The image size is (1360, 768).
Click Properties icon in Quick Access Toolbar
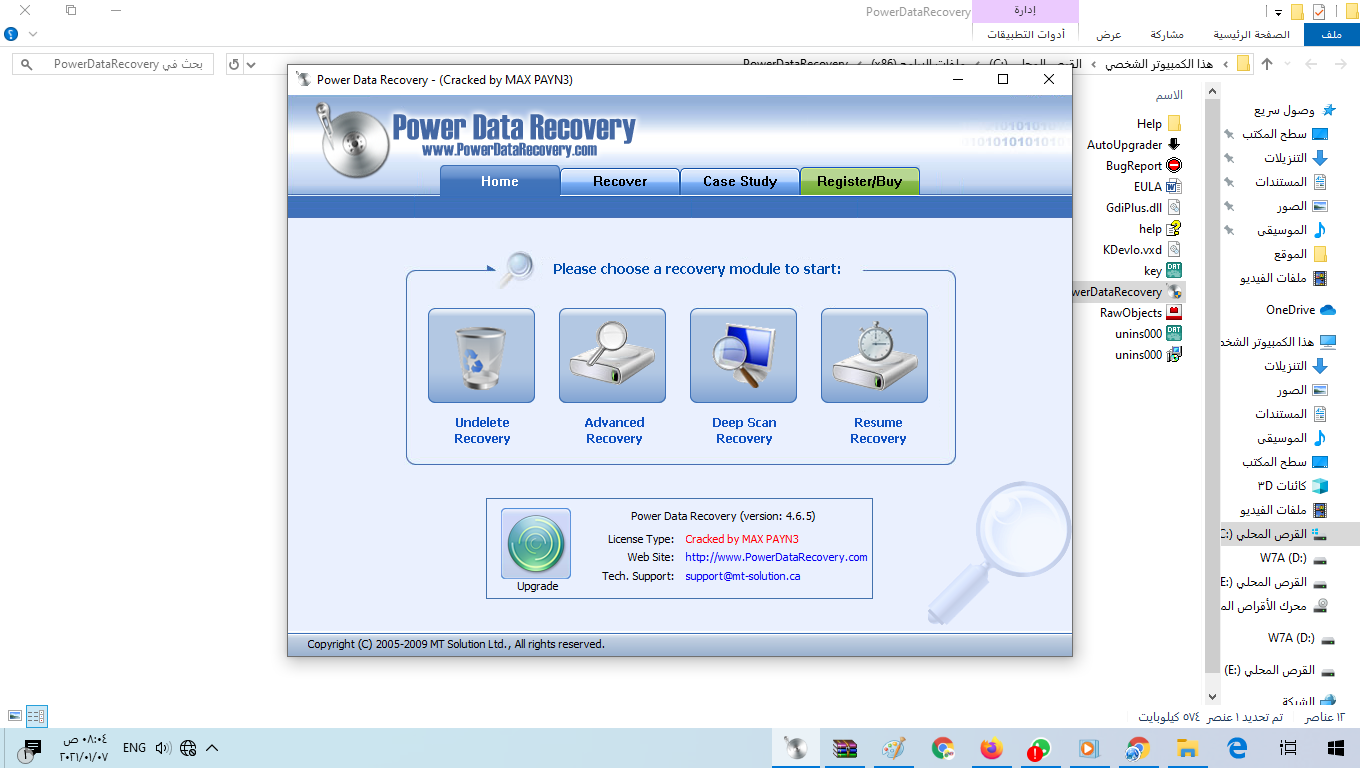tap(1319, 12)
